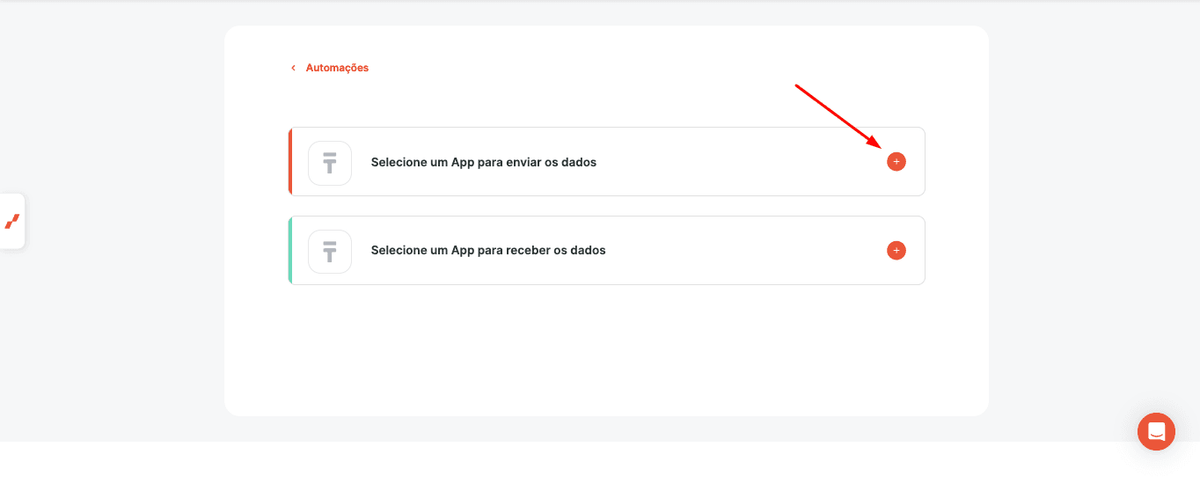Open the chat support widget

[1156, 431]
